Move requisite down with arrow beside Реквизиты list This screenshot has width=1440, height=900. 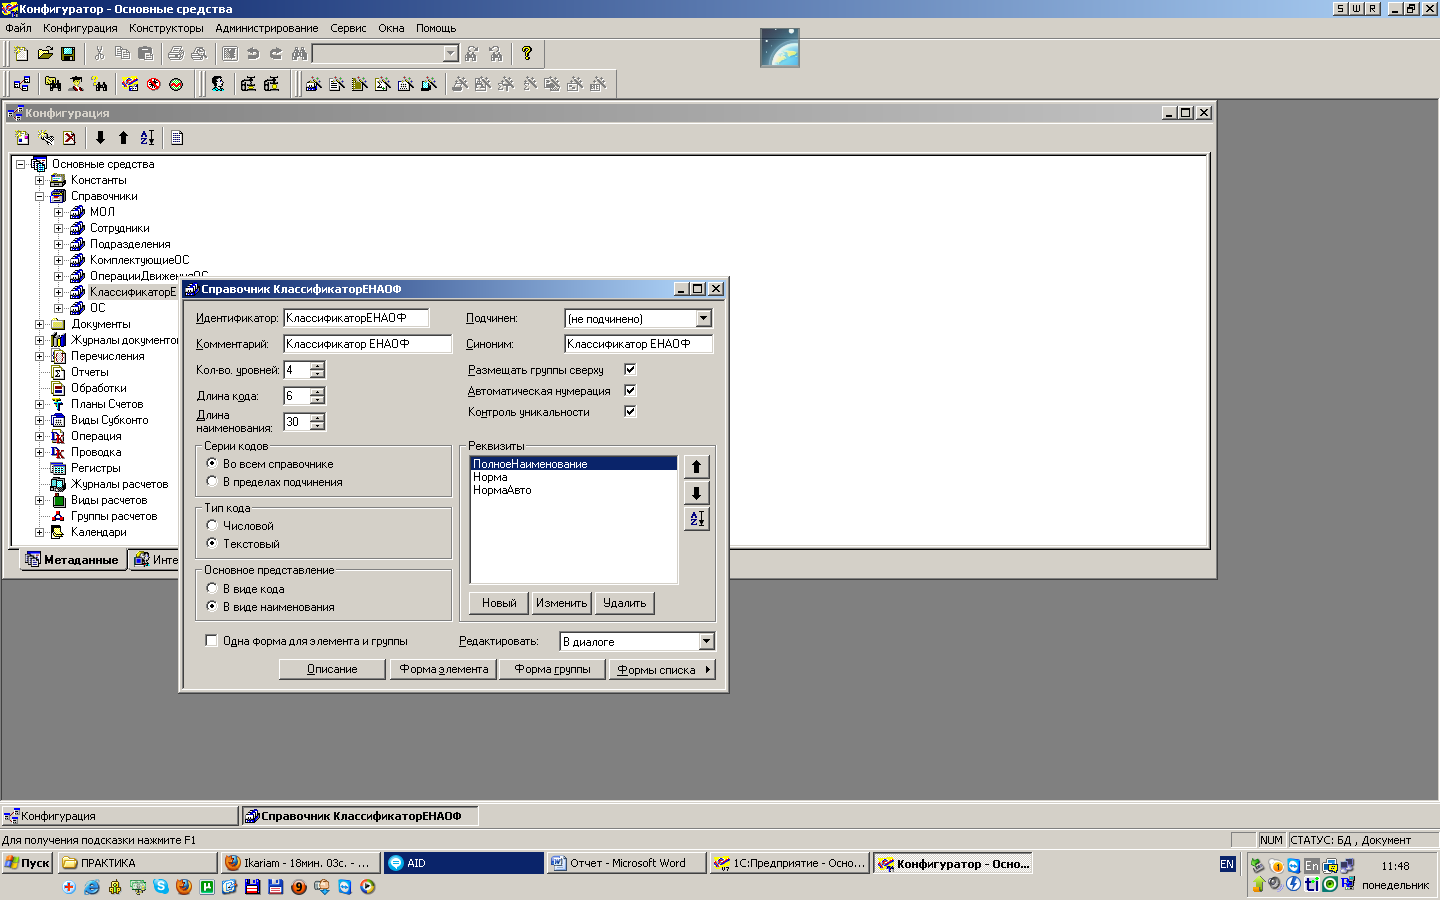point(697,493)
